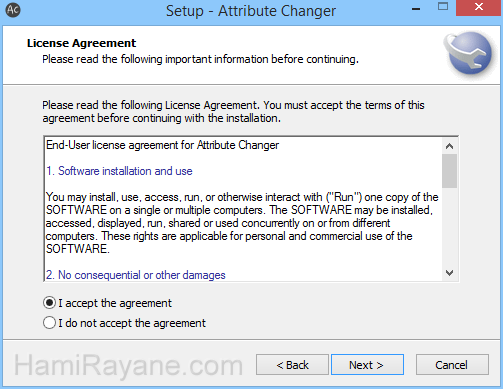Click the license scrollbar down arrow

tap(449, 273)
